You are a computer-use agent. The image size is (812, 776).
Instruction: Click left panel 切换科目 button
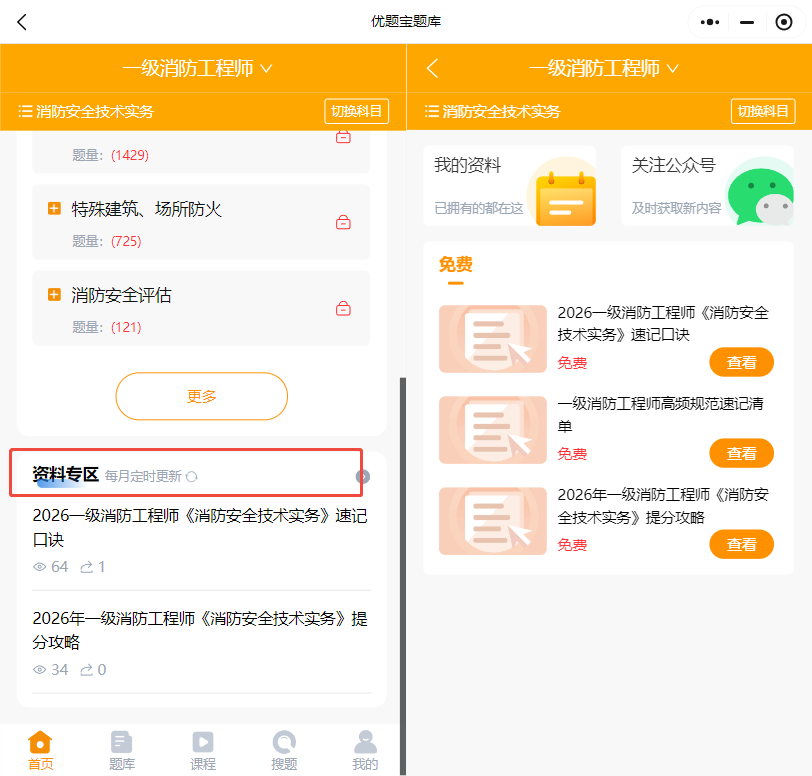coord(356,111)
